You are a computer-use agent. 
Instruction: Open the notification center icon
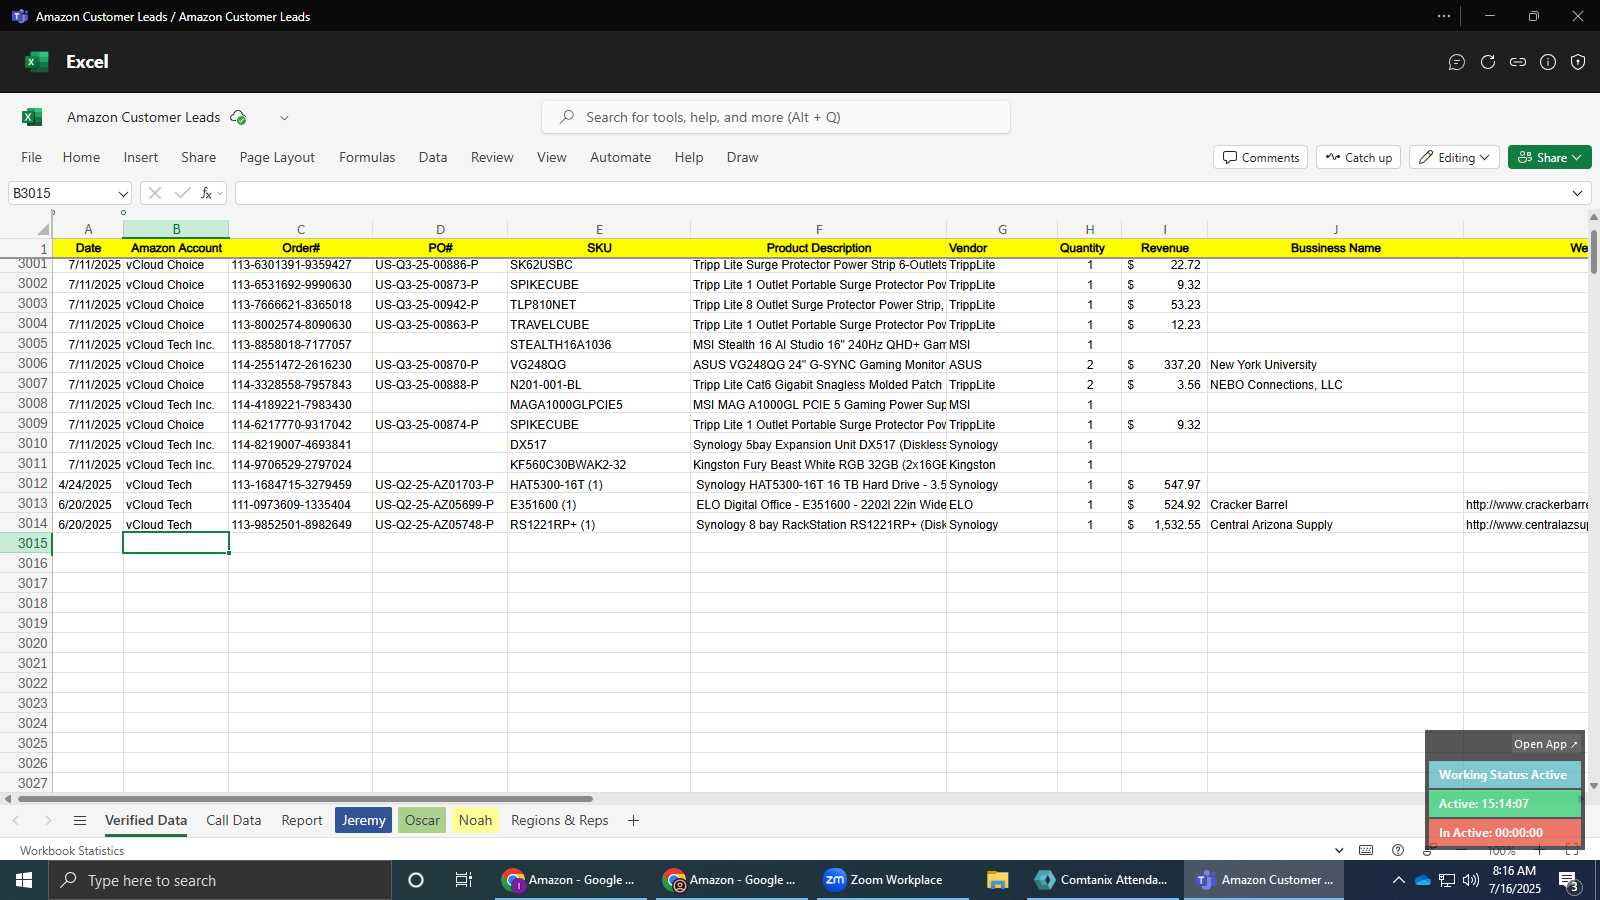[1568, 881]
